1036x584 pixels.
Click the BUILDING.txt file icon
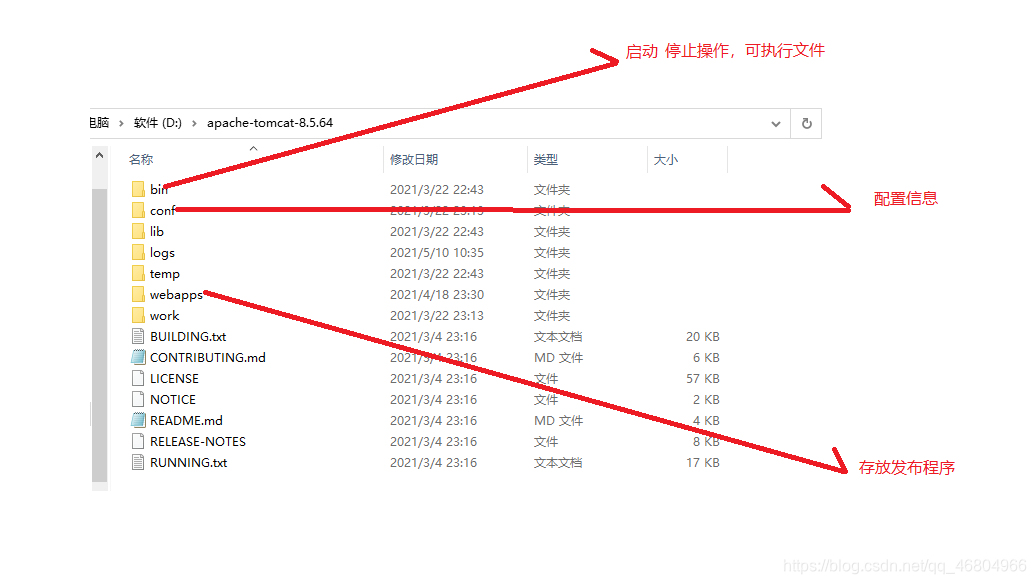(138, 336)
